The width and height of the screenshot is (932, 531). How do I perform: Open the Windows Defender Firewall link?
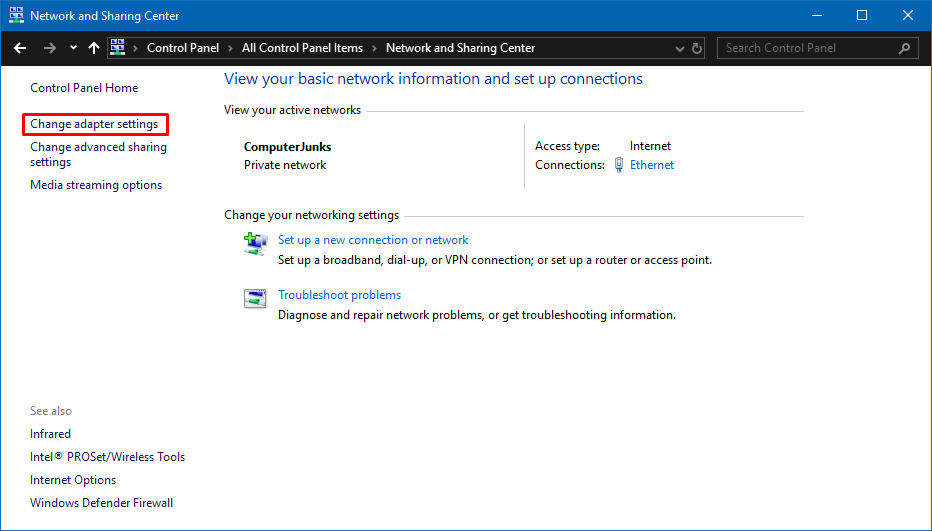click(x=101, y=503)
